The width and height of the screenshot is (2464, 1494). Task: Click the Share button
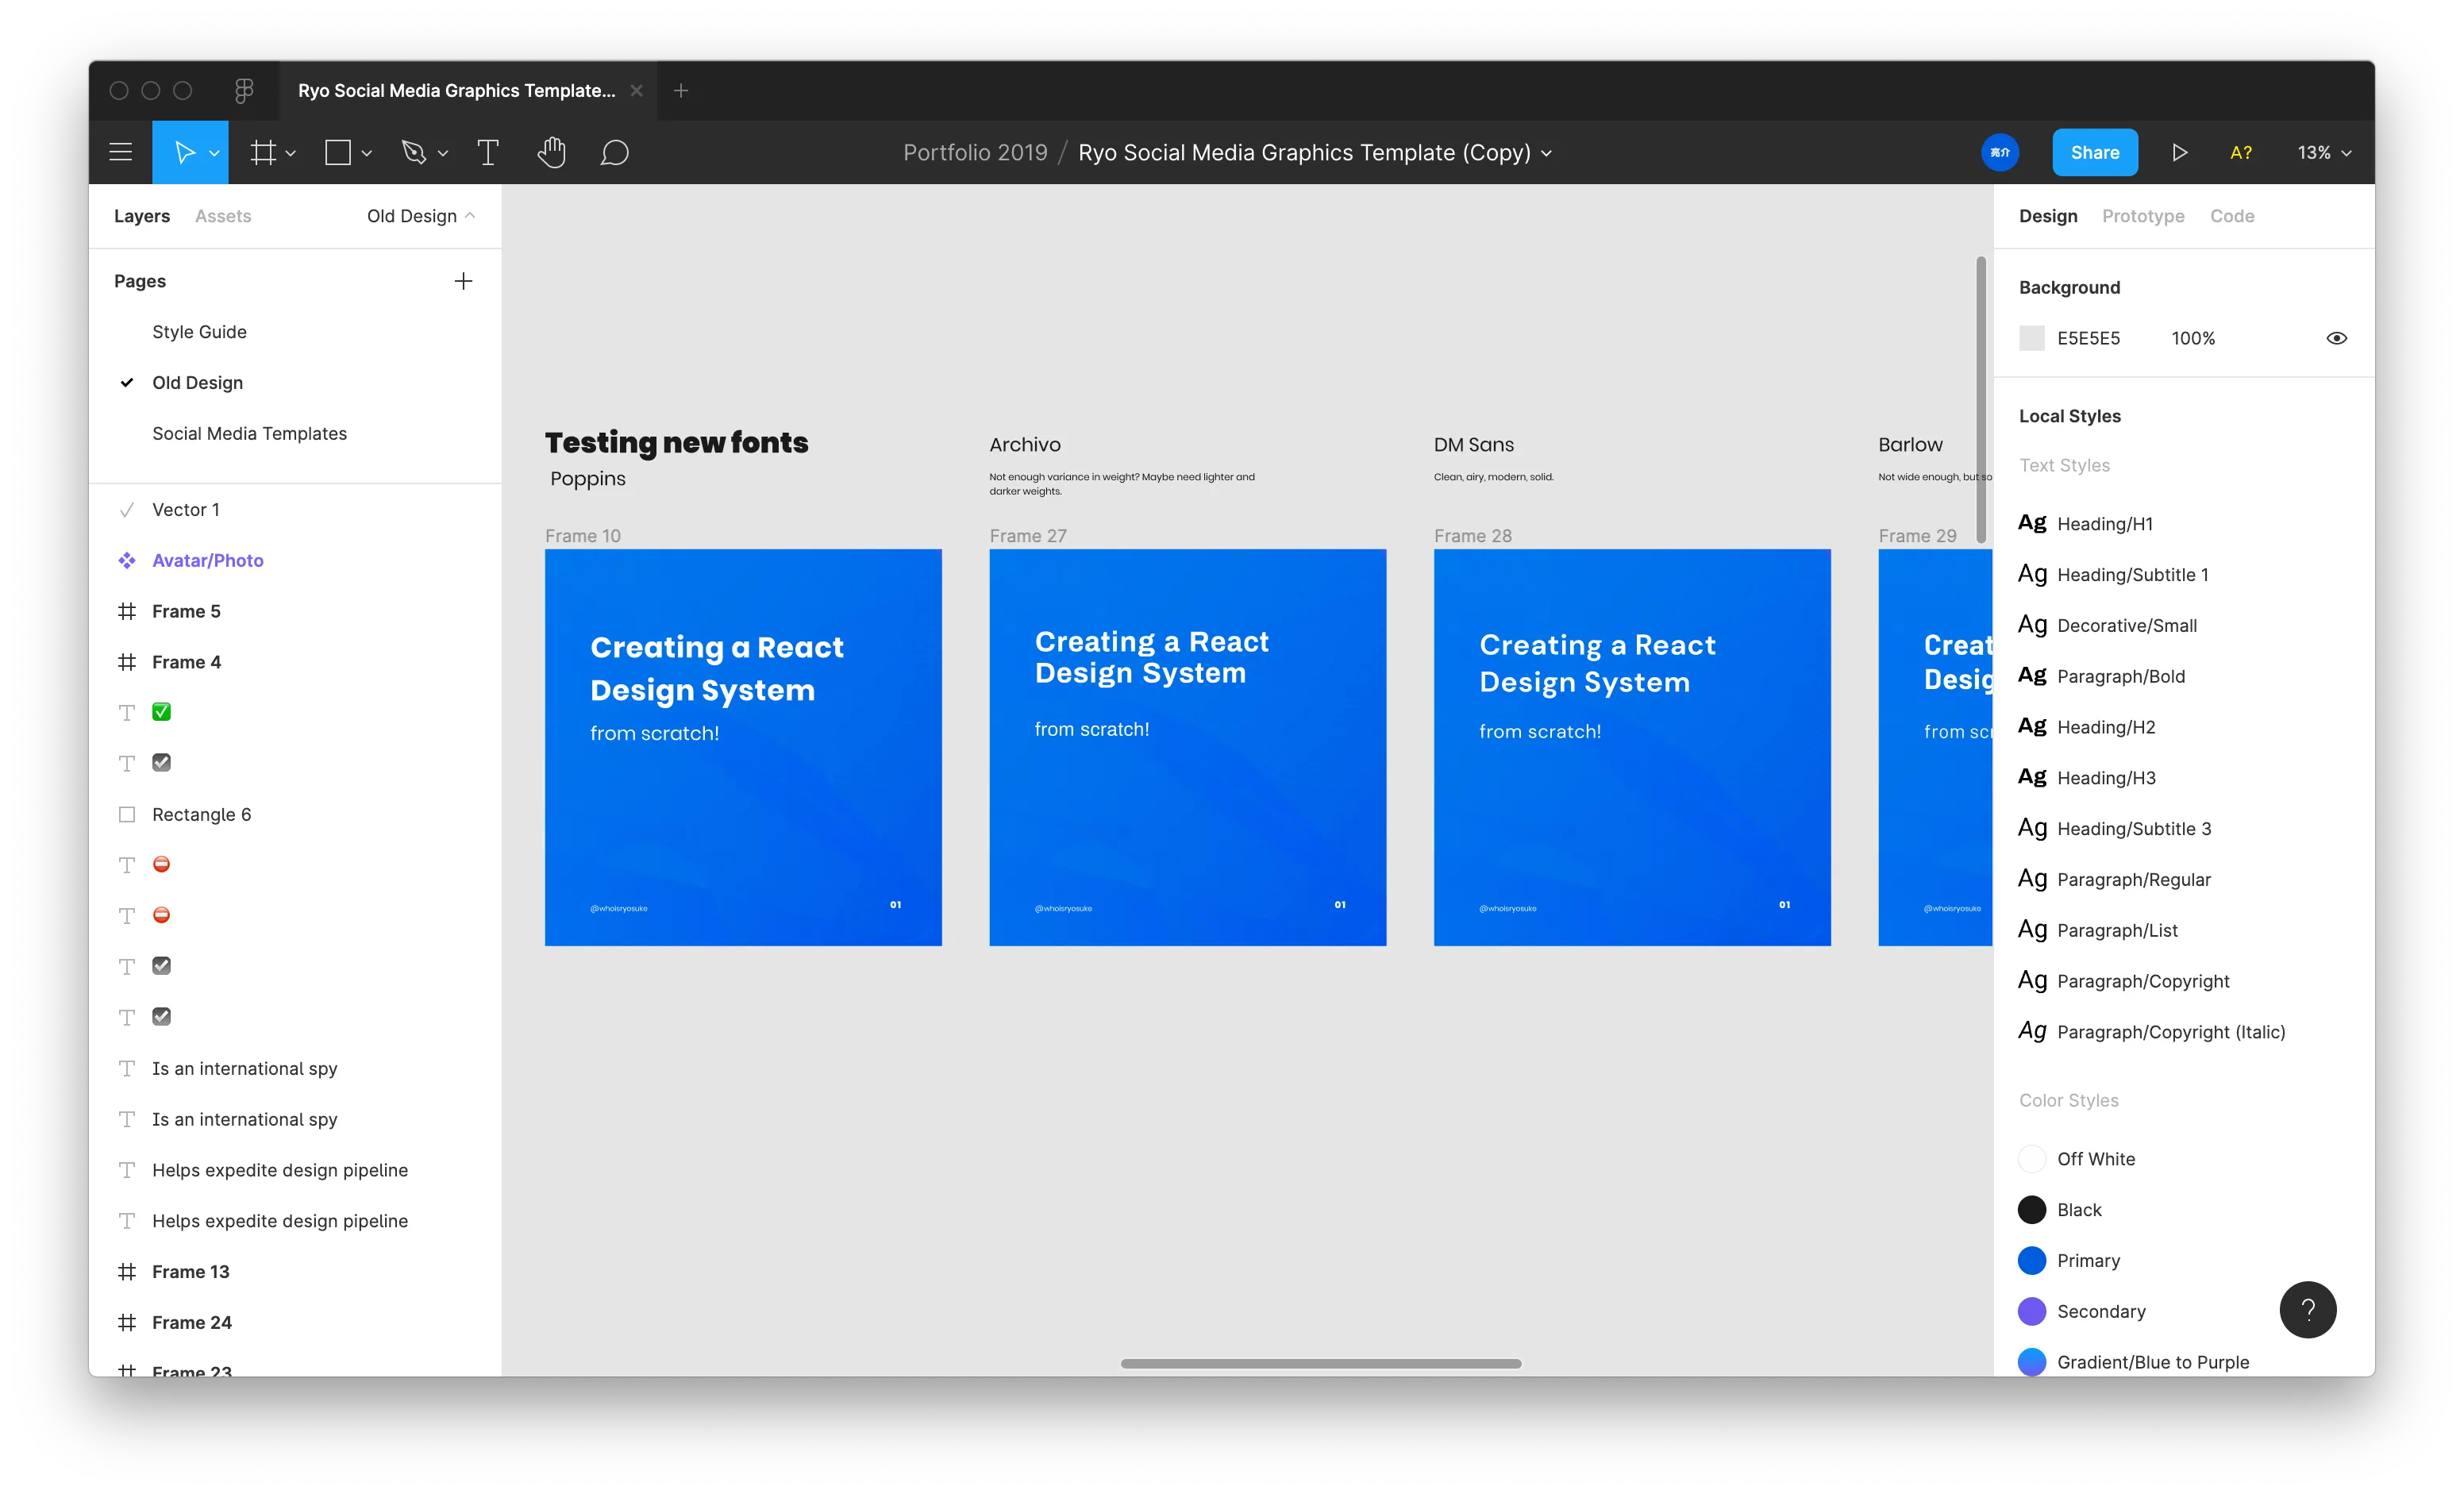pyautogui.click(x=2095, y=152)
